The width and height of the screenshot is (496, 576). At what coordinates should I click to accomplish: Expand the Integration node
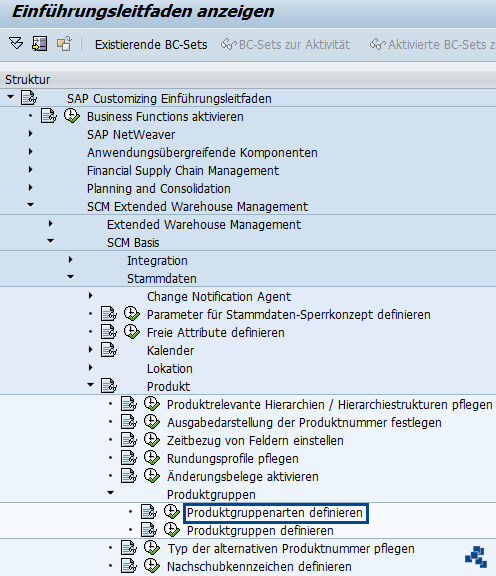click(71, 260)
